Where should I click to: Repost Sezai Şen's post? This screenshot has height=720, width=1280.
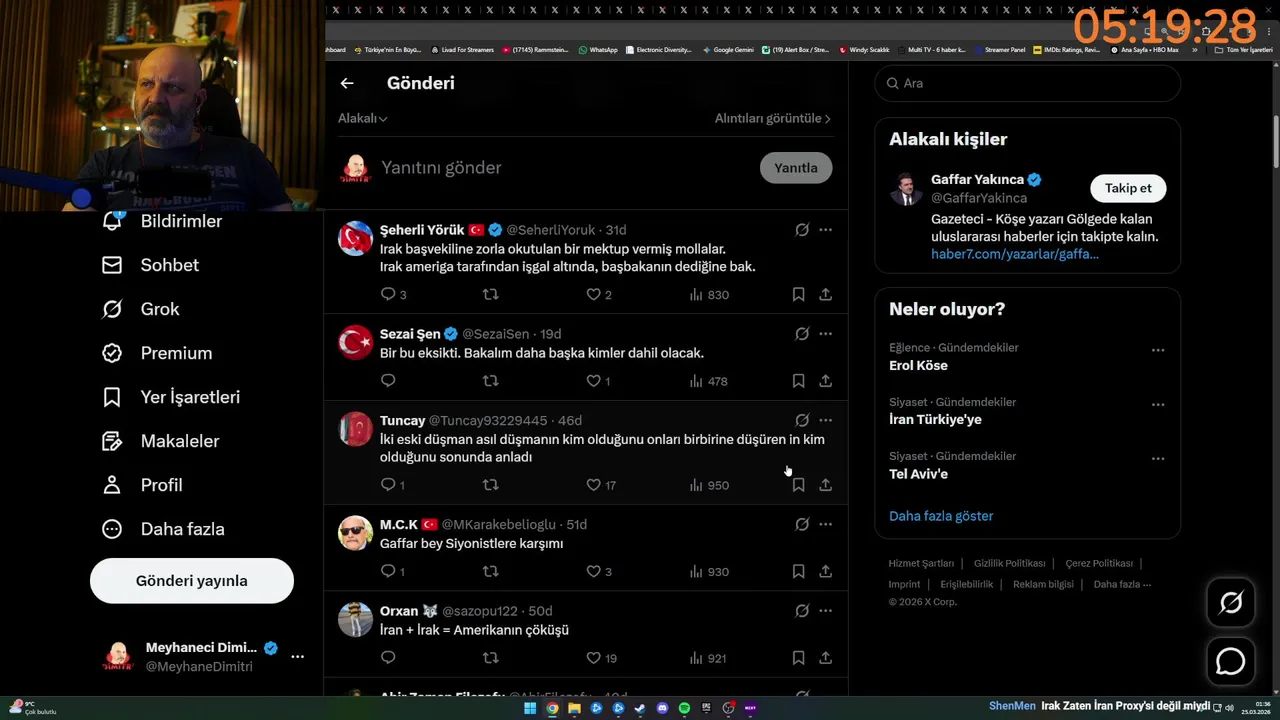[490, 381]
